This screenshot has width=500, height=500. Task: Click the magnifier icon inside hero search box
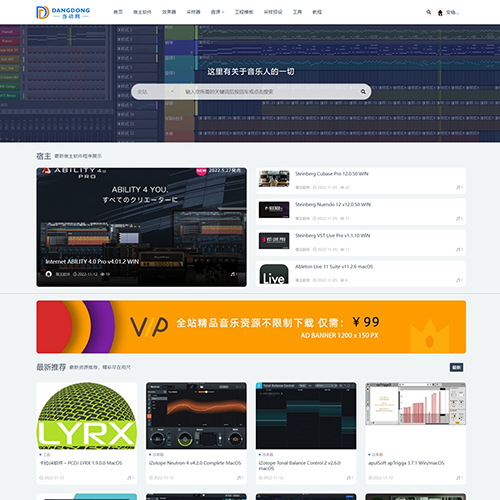363,92
